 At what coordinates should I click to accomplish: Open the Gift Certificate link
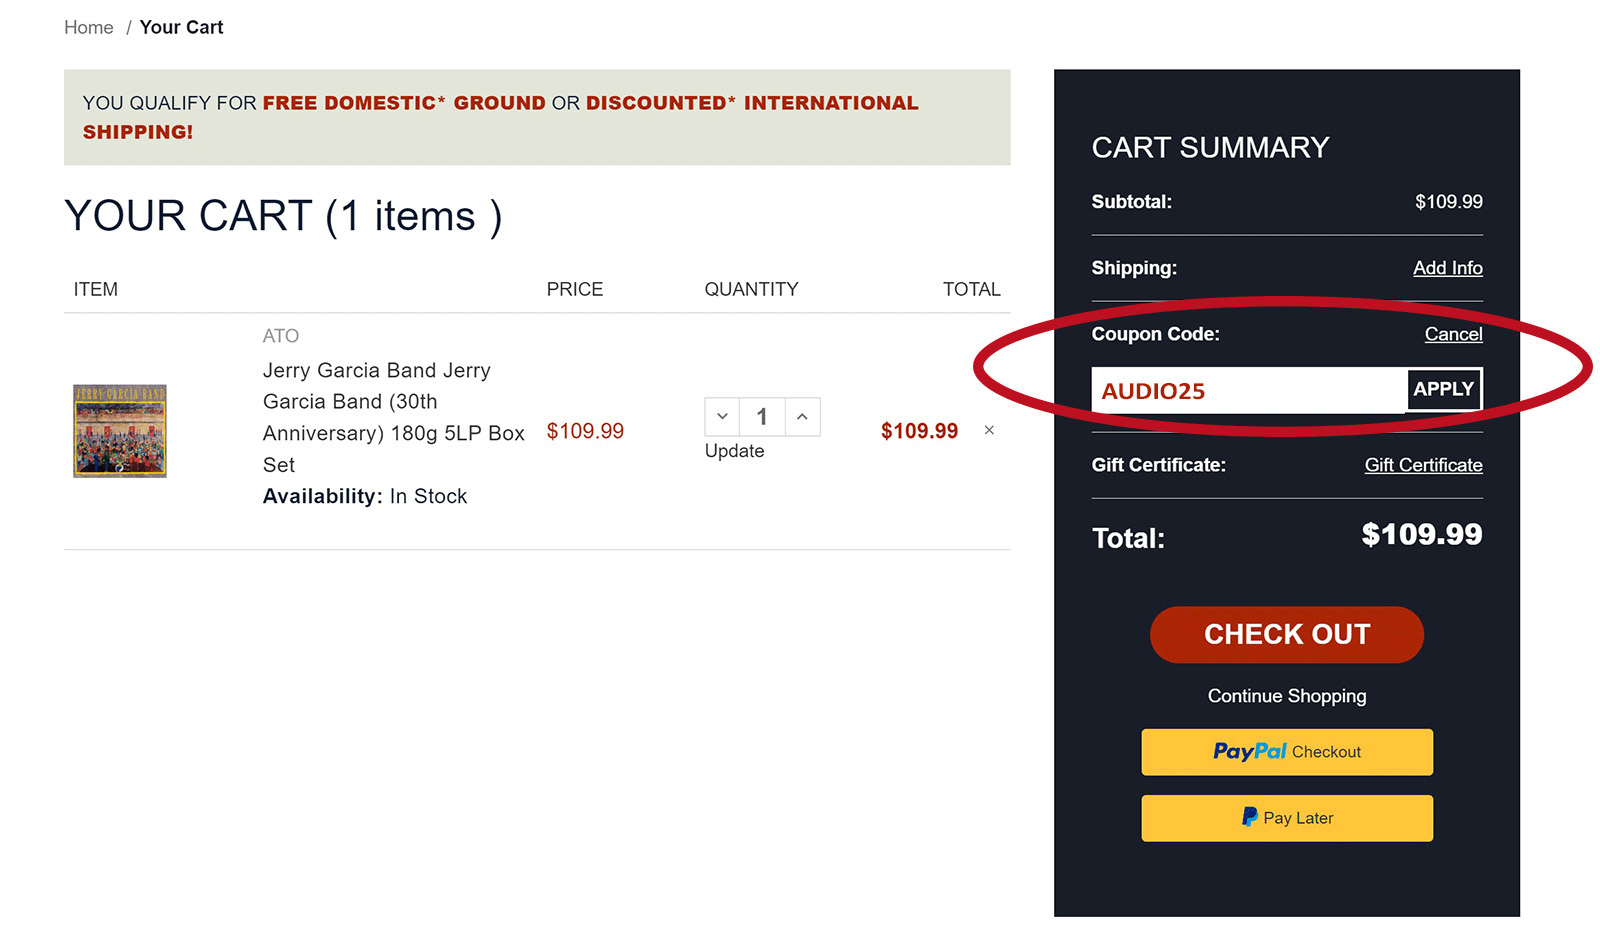coord(1423,465)
